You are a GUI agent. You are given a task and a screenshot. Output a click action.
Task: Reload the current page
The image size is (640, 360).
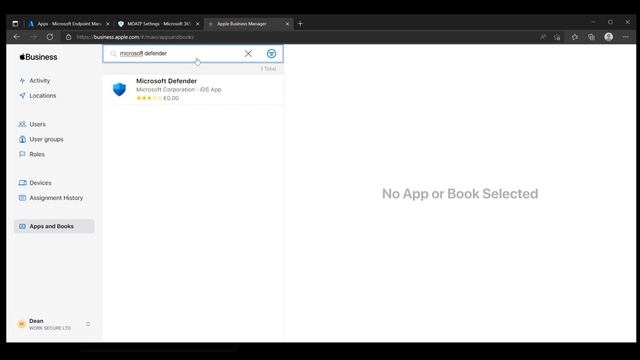pyautogui.click(x=50, y=37)
